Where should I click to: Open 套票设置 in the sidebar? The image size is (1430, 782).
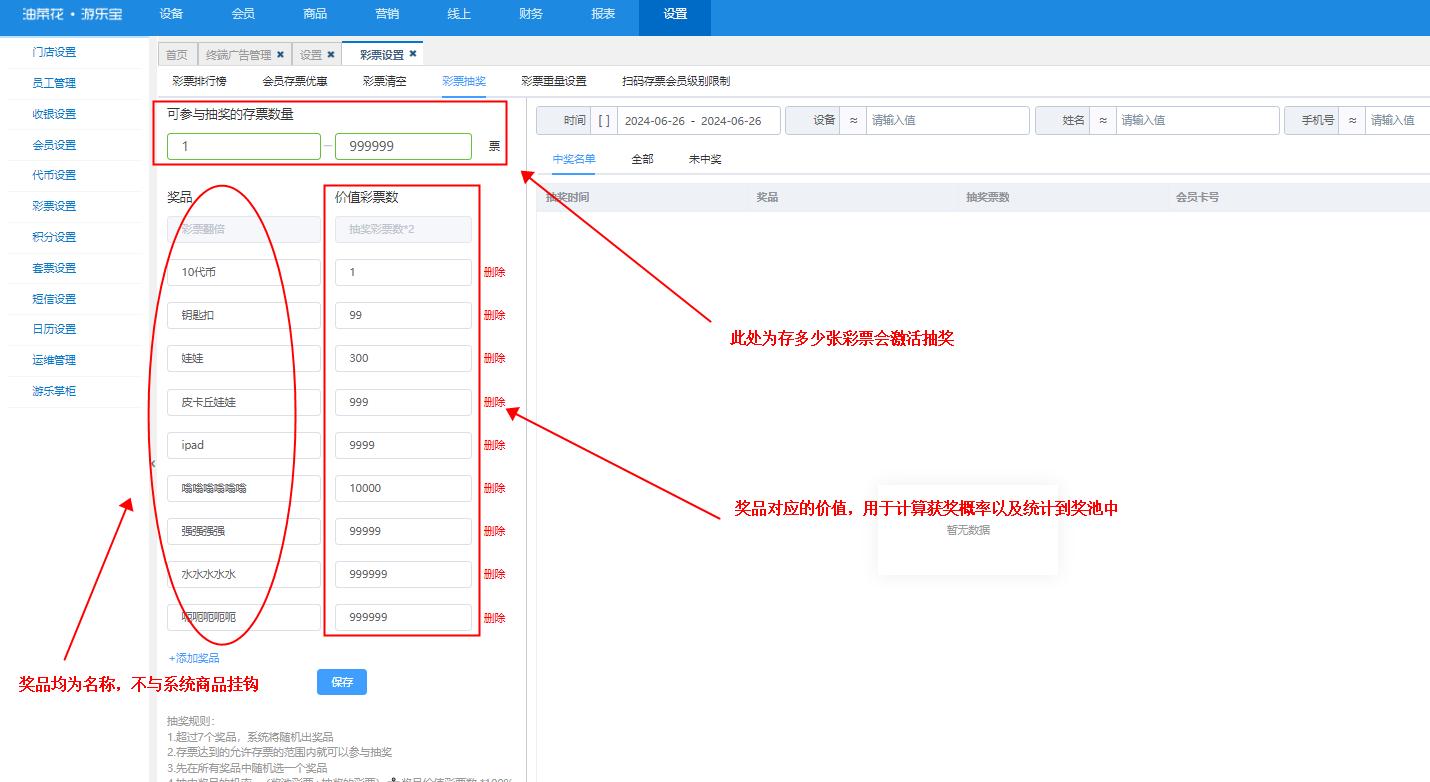pyautogui.click(x=54, y=268)
